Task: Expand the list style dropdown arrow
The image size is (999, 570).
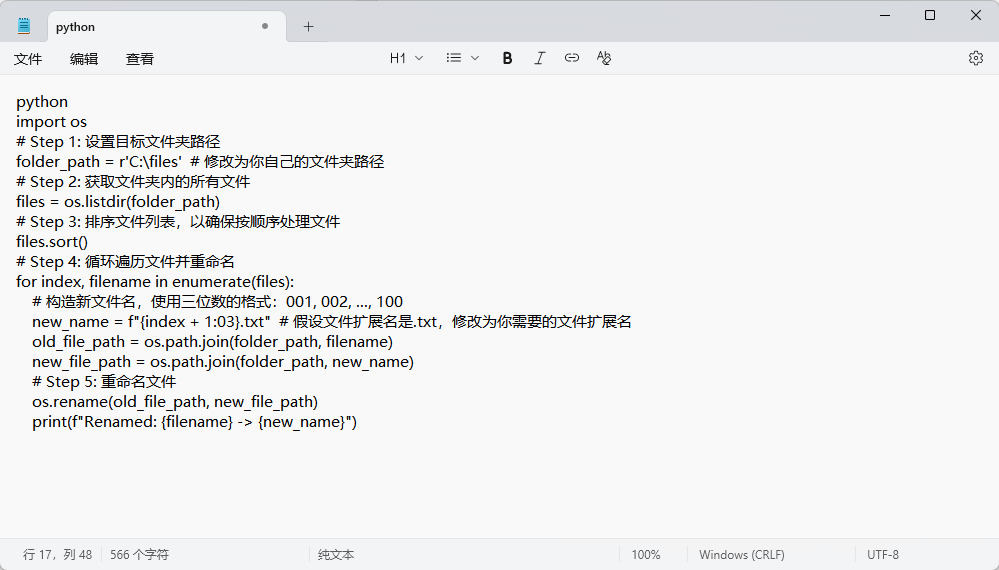Action: tap(475, 58)
